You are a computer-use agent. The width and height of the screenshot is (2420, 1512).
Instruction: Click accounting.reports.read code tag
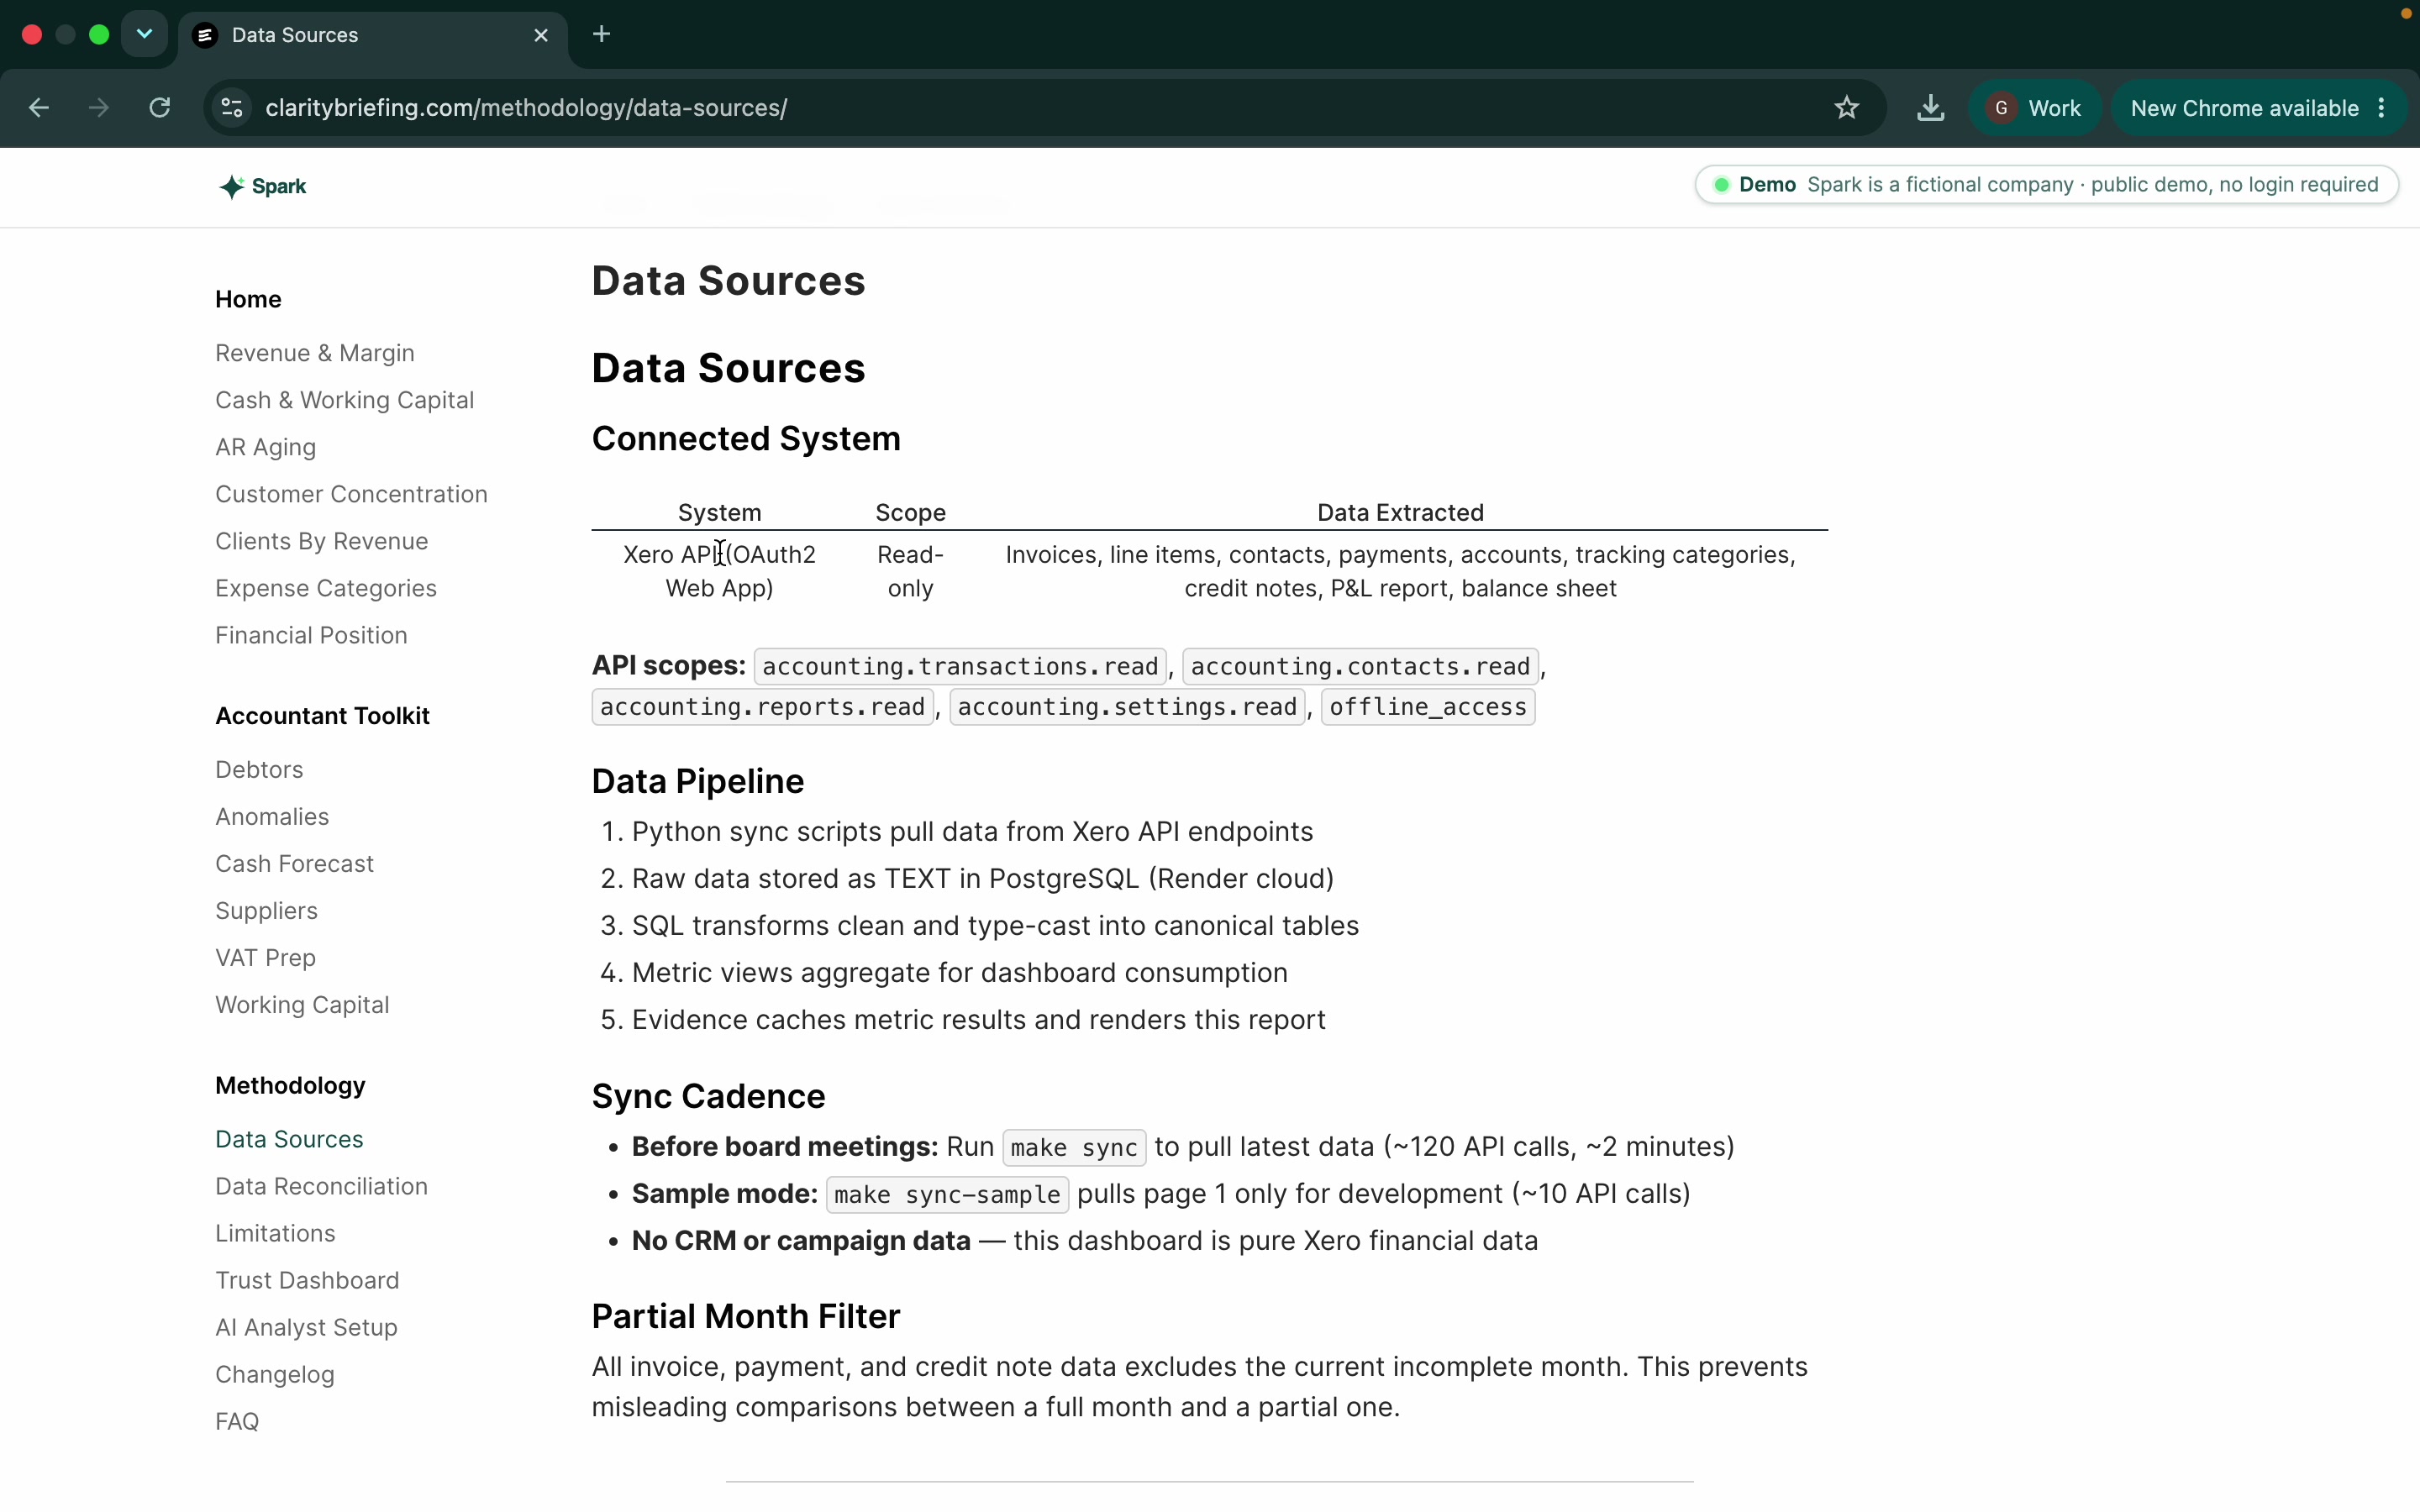762,707
